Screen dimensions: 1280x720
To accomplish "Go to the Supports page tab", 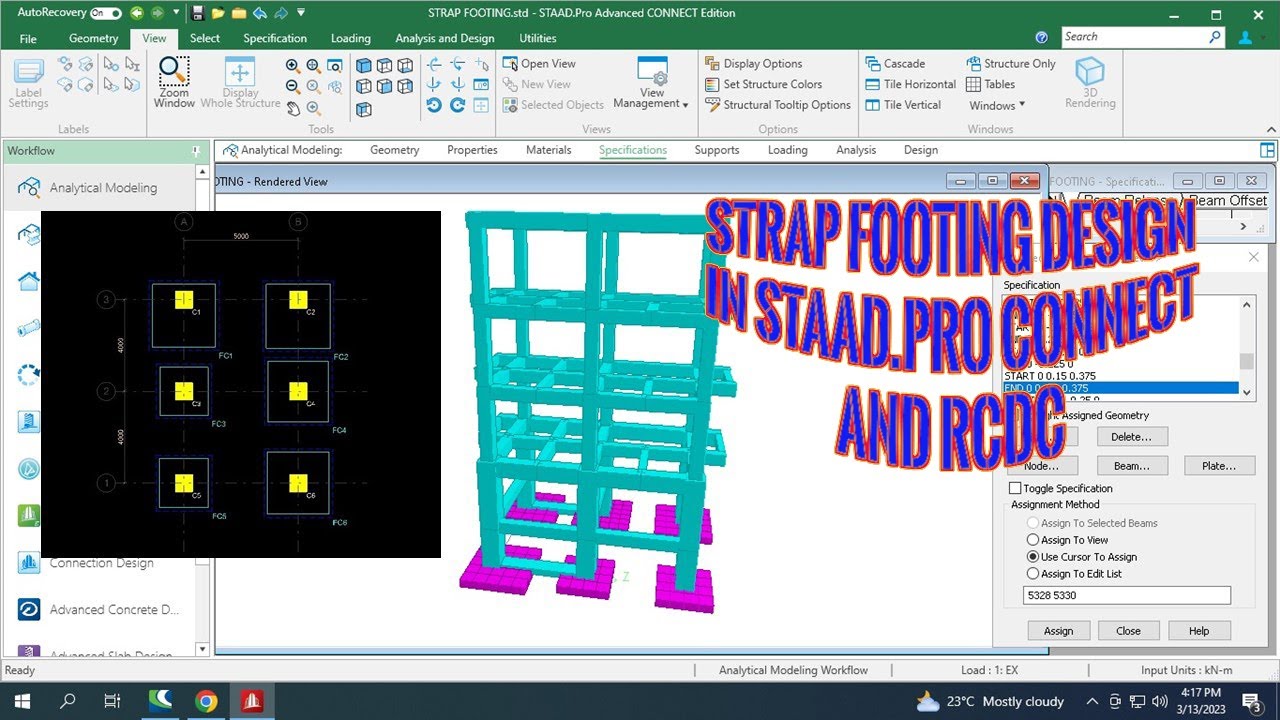I will click(x=717, y=150).
